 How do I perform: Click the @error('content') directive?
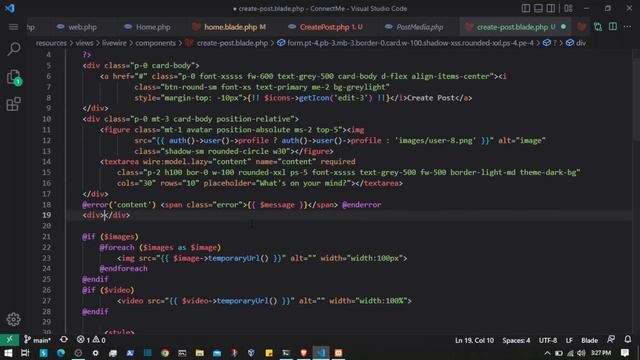point(119,205)
